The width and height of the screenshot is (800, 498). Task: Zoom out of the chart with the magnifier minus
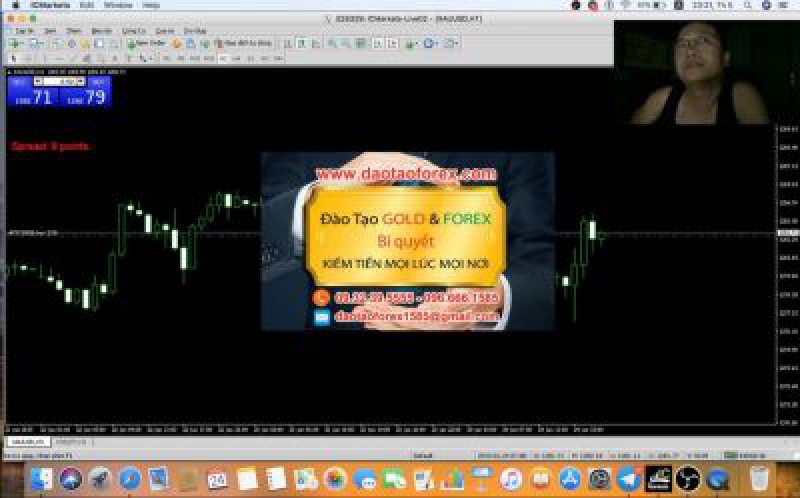tap(345, 43)
